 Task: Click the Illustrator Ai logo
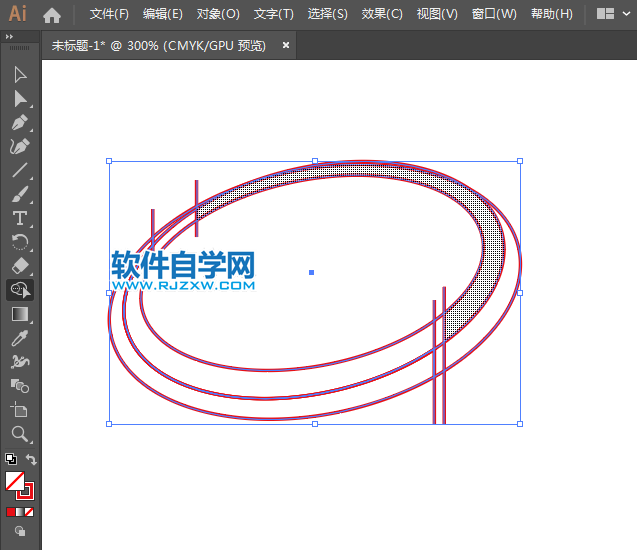(17, 13)
